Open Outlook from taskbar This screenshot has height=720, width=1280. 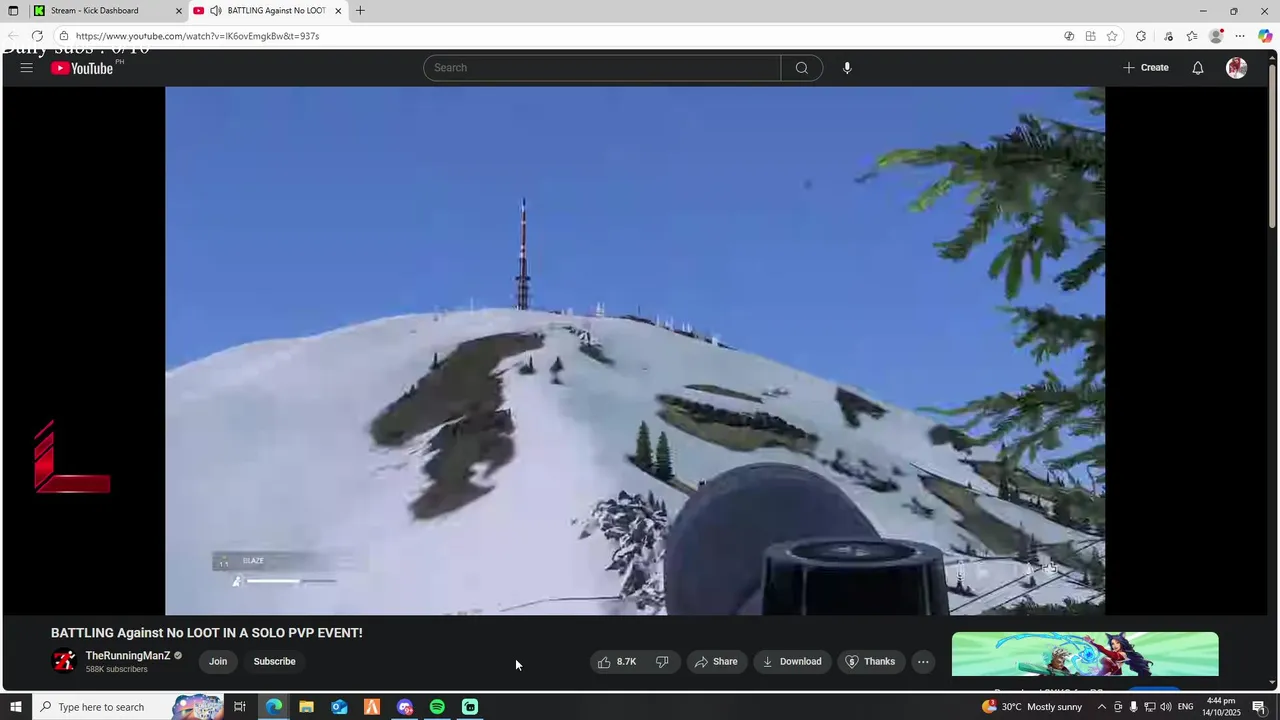coord(339,707)
